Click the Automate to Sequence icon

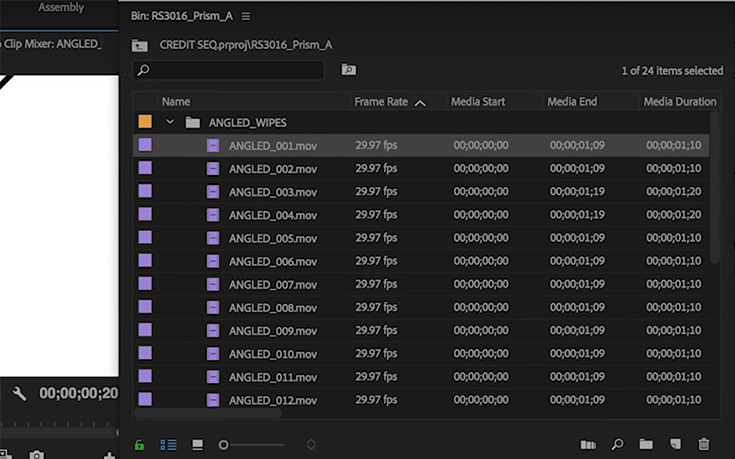[588, 444]
